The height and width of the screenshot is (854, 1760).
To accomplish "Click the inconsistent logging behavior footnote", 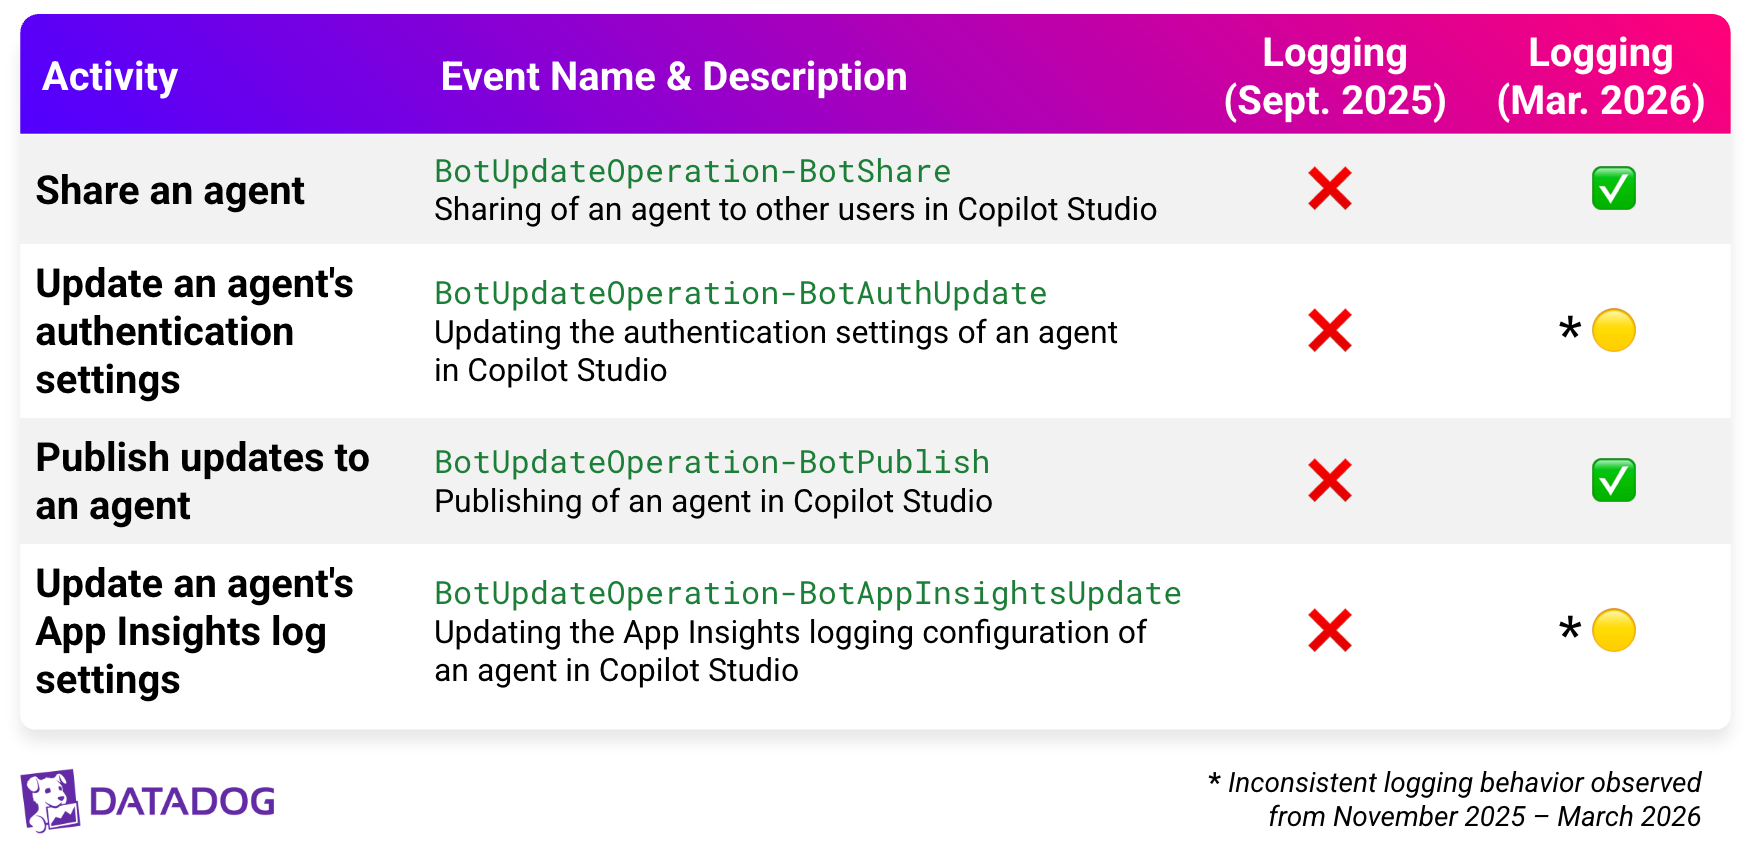I will (x=1455, y=799).
